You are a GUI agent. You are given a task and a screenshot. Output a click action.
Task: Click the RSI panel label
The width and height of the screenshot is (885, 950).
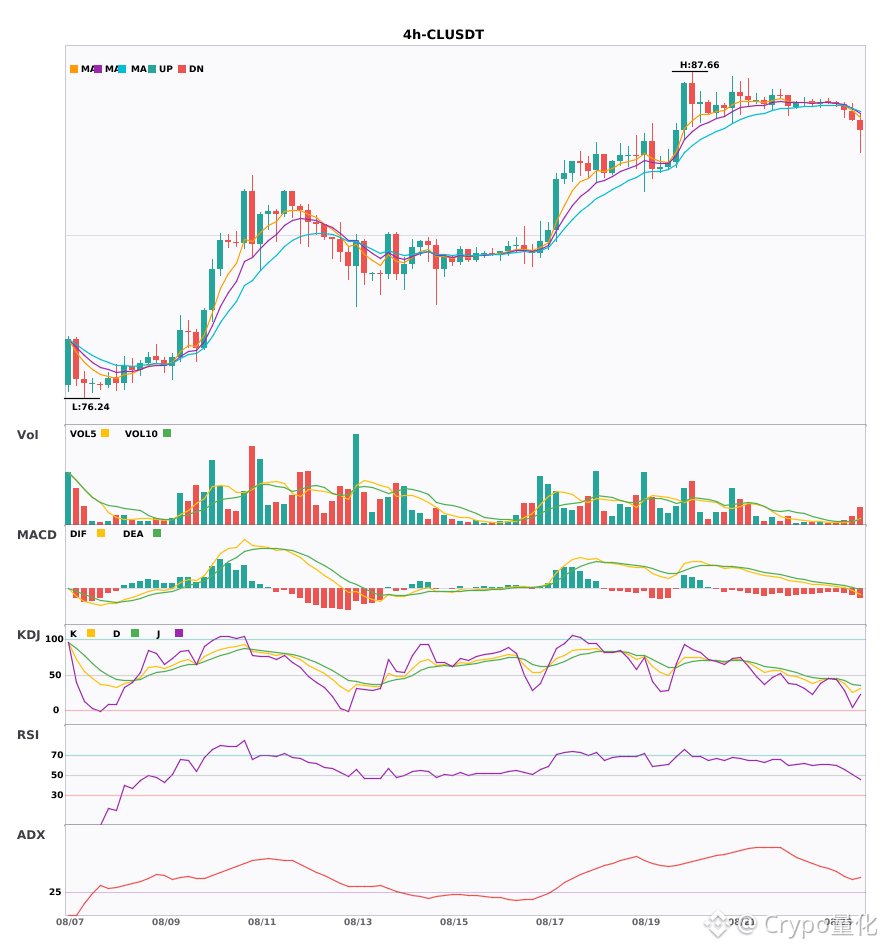point(28,735)
